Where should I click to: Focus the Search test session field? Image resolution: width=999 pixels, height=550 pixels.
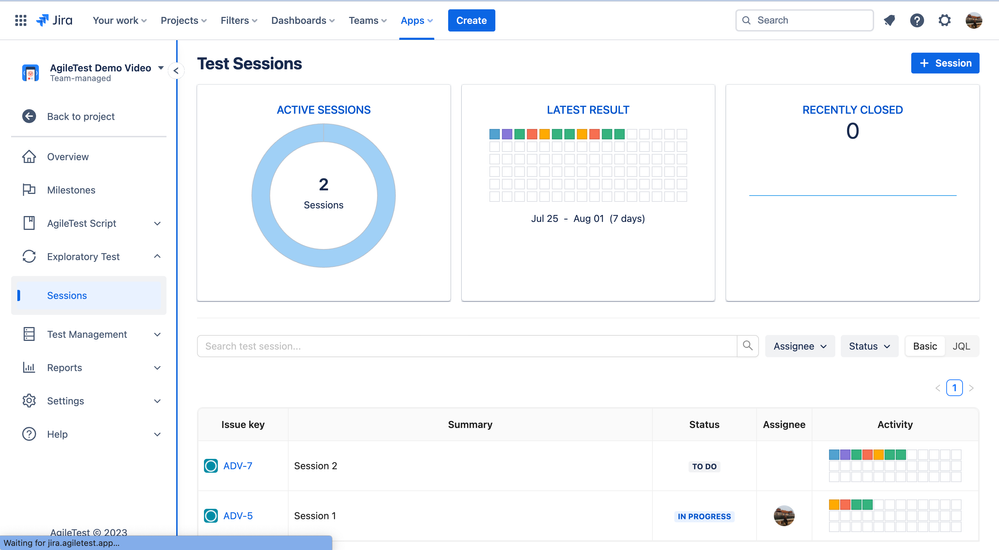467,346
